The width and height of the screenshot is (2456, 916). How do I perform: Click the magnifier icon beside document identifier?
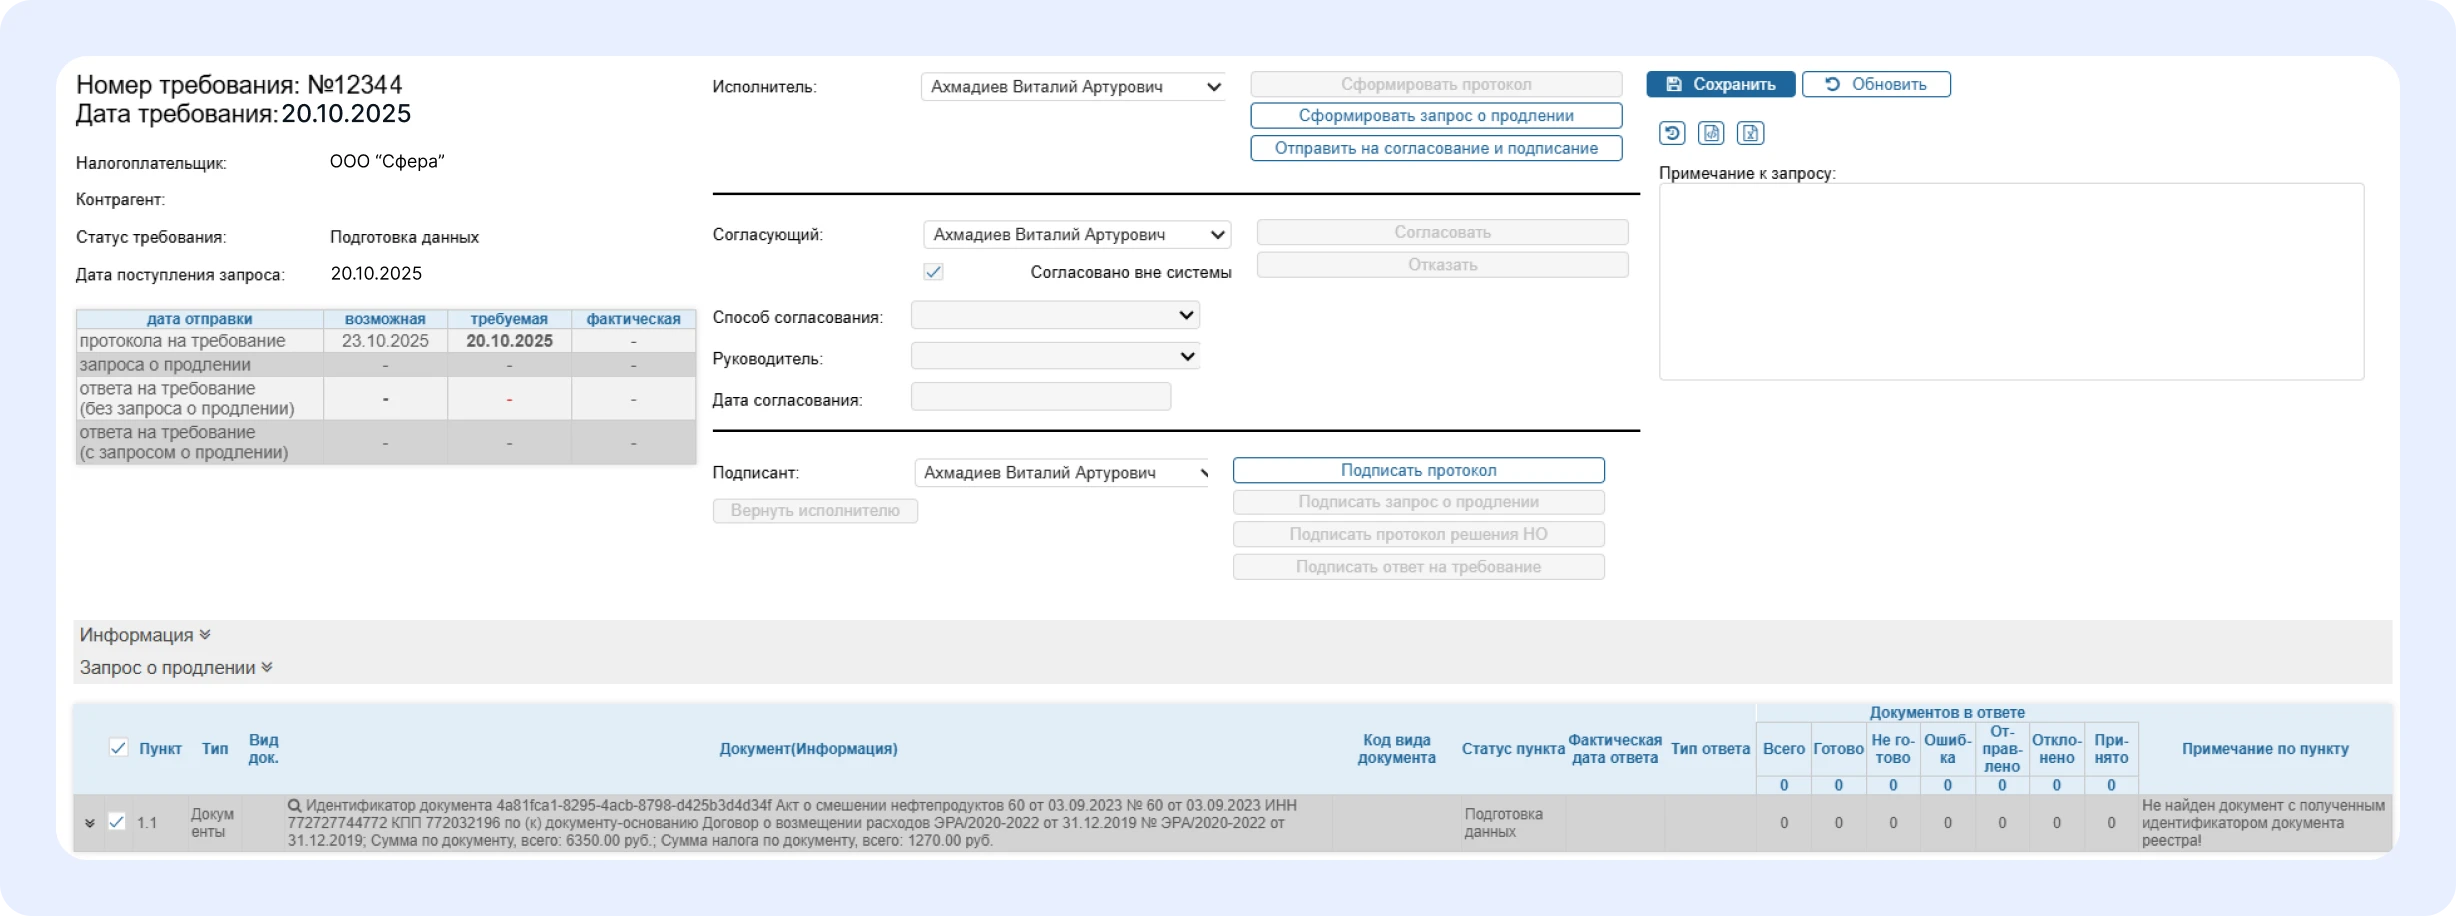[295, 806]
